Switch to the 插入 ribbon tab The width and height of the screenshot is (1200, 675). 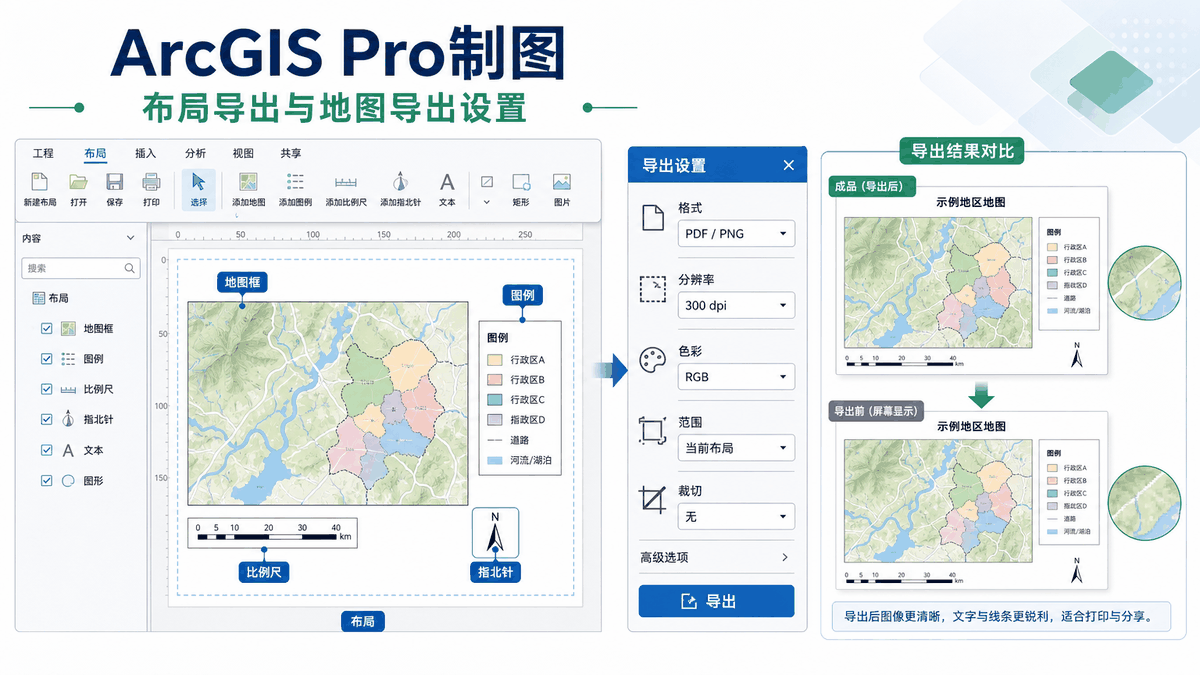click(x=146, y=153)
